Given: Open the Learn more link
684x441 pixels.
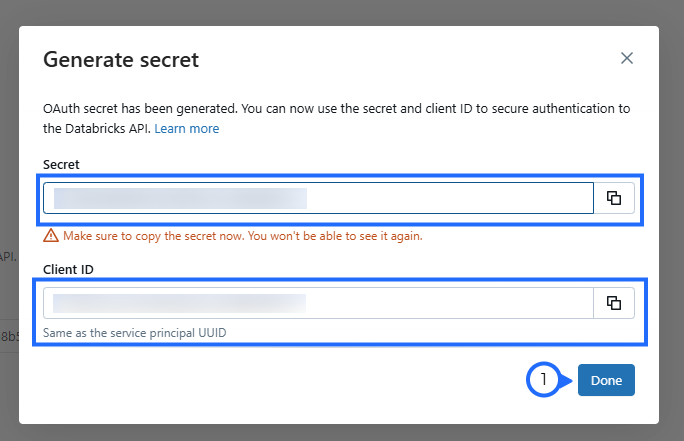Looking at the screenshot, I should click(x=187, y=129).
